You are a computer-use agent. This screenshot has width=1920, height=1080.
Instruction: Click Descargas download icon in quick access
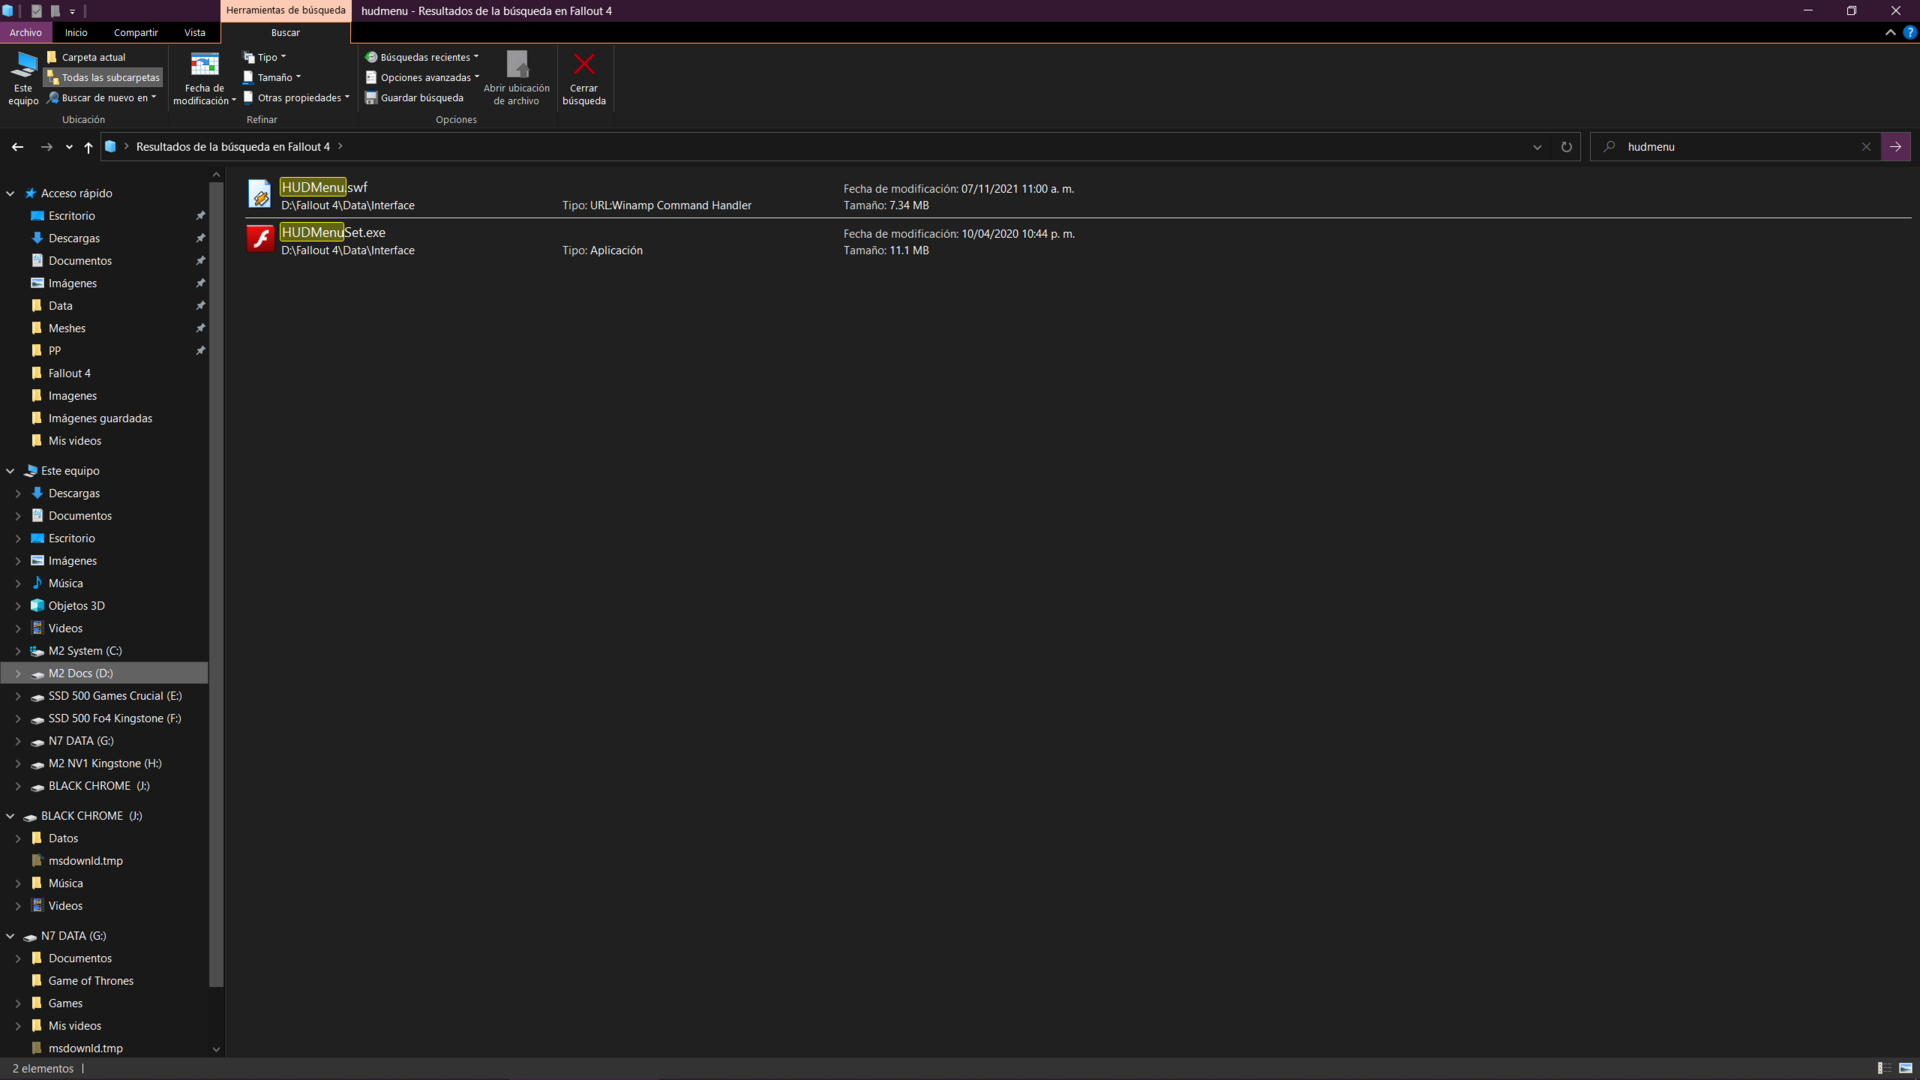[x=37, y=238]
